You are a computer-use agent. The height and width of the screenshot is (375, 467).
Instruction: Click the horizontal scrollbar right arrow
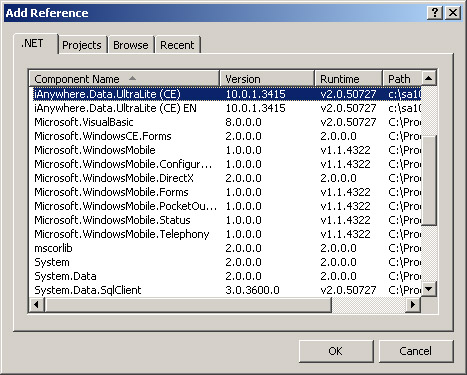point(413,304)
